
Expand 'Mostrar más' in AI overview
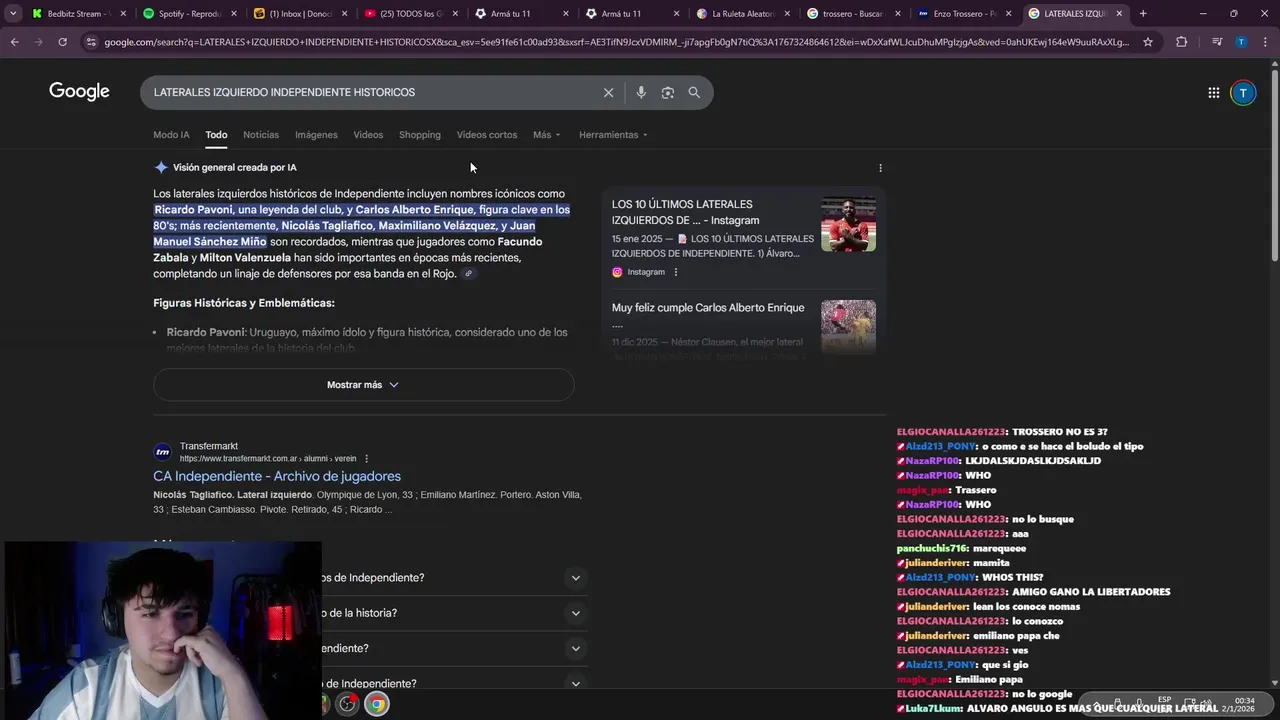(363, 385)
